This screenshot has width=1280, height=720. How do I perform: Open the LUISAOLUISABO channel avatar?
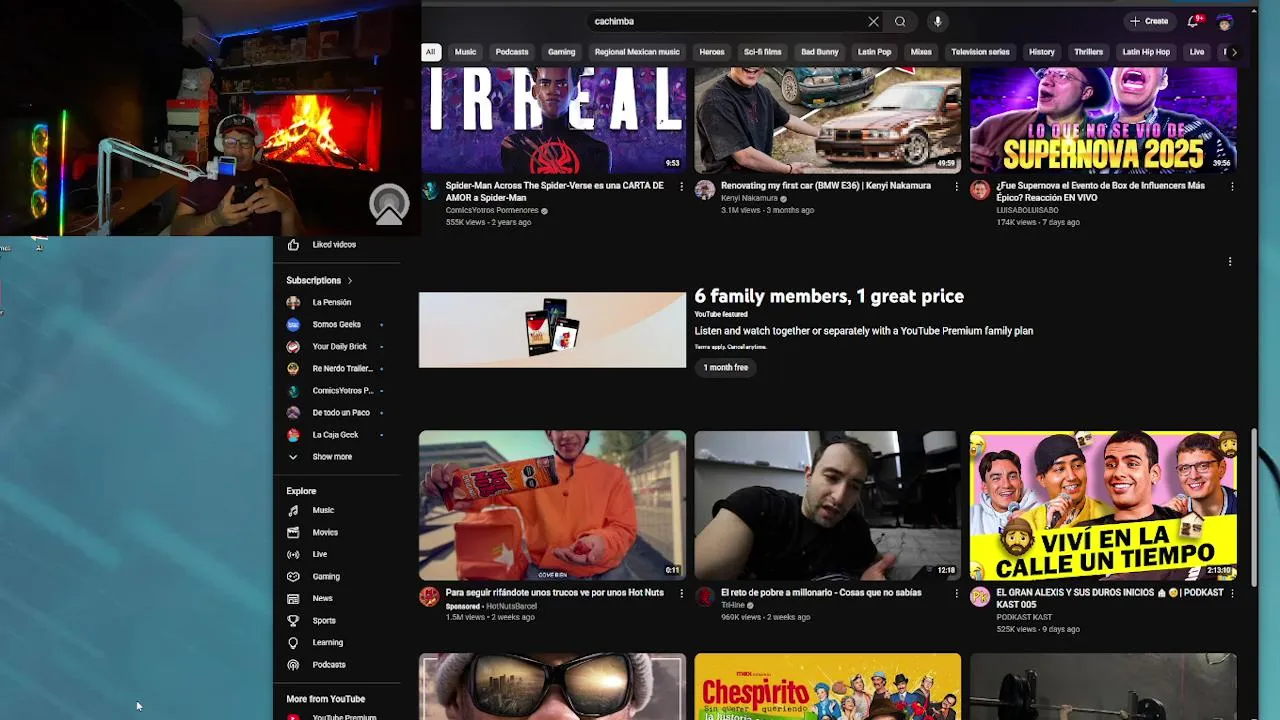point(979,190)
